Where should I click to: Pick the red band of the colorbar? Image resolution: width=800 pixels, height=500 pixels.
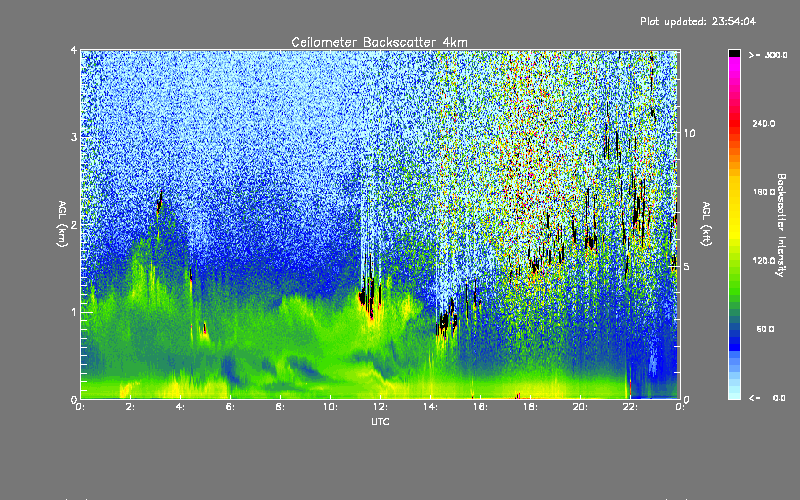[x=734, y=122]
